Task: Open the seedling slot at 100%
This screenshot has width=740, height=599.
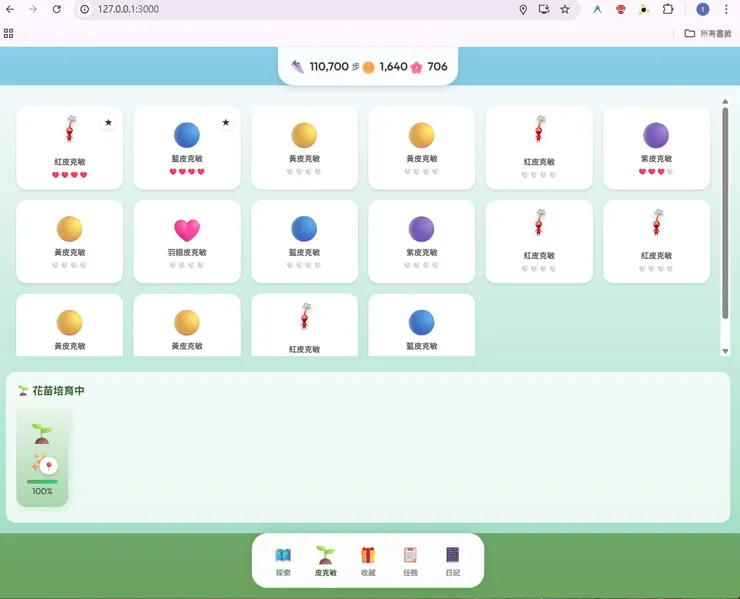Action: click(x=42, y=458)
